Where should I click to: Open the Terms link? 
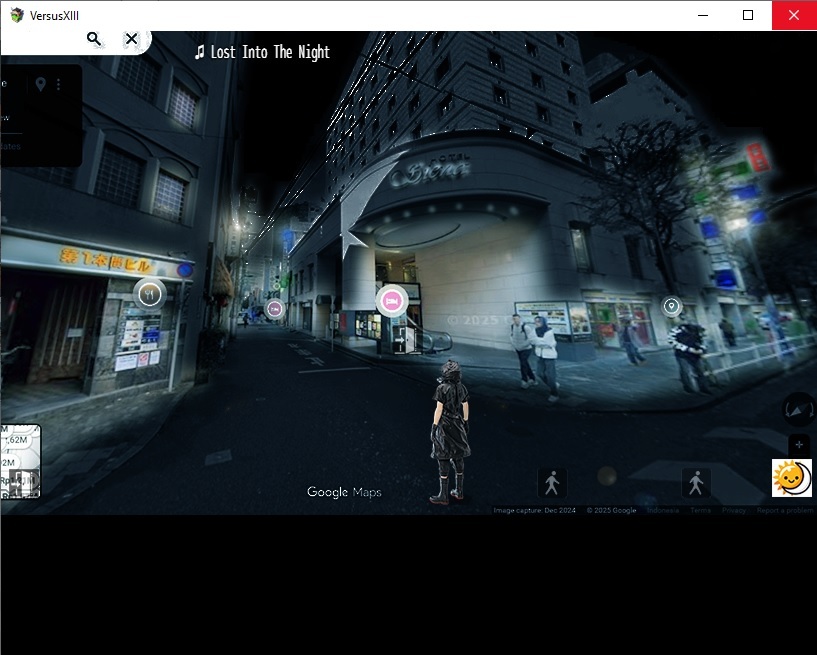coord(700,510)
